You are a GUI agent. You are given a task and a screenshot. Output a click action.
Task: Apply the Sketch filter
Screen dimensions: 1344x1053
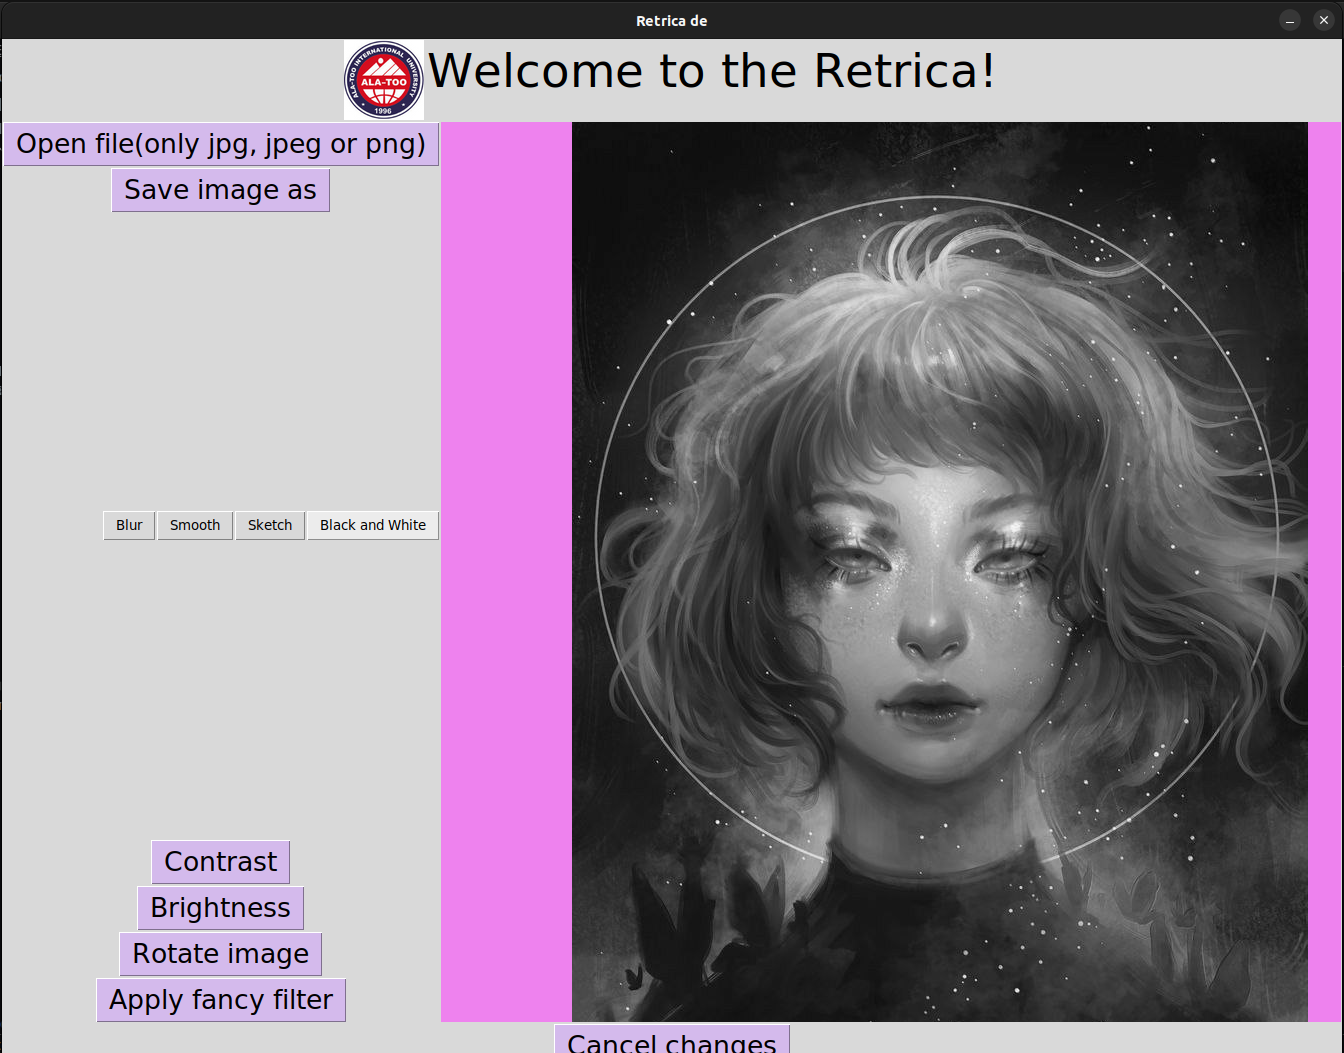point(269,525)
